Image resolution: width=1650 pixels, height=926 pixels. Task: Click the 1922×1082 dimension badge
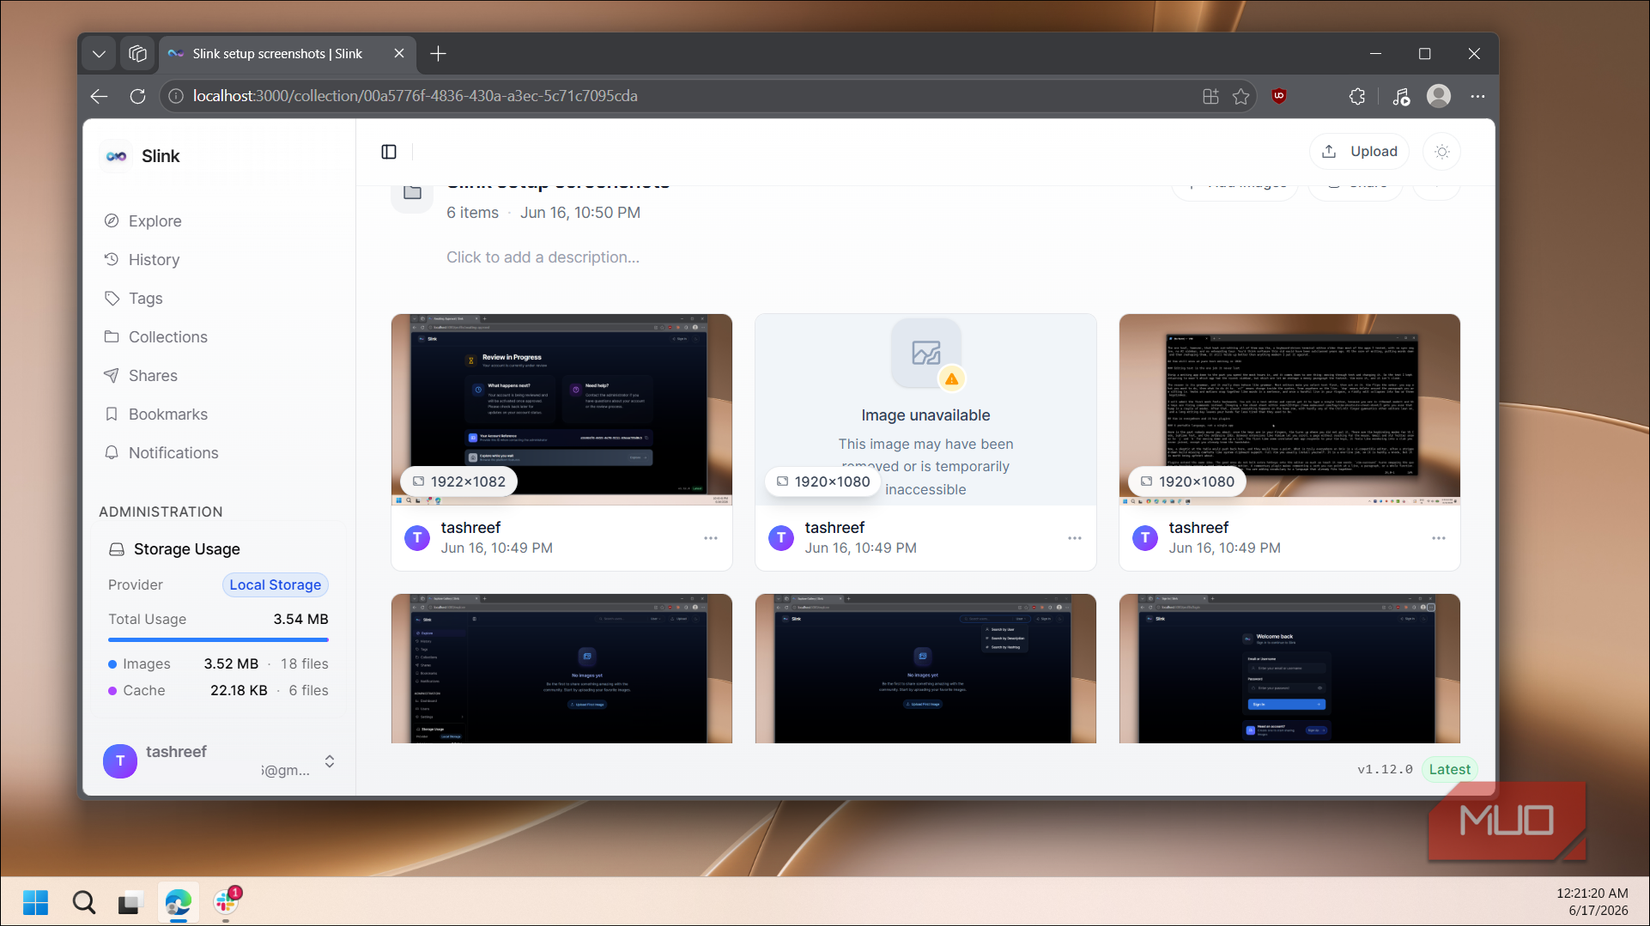[x=459, y=482]
